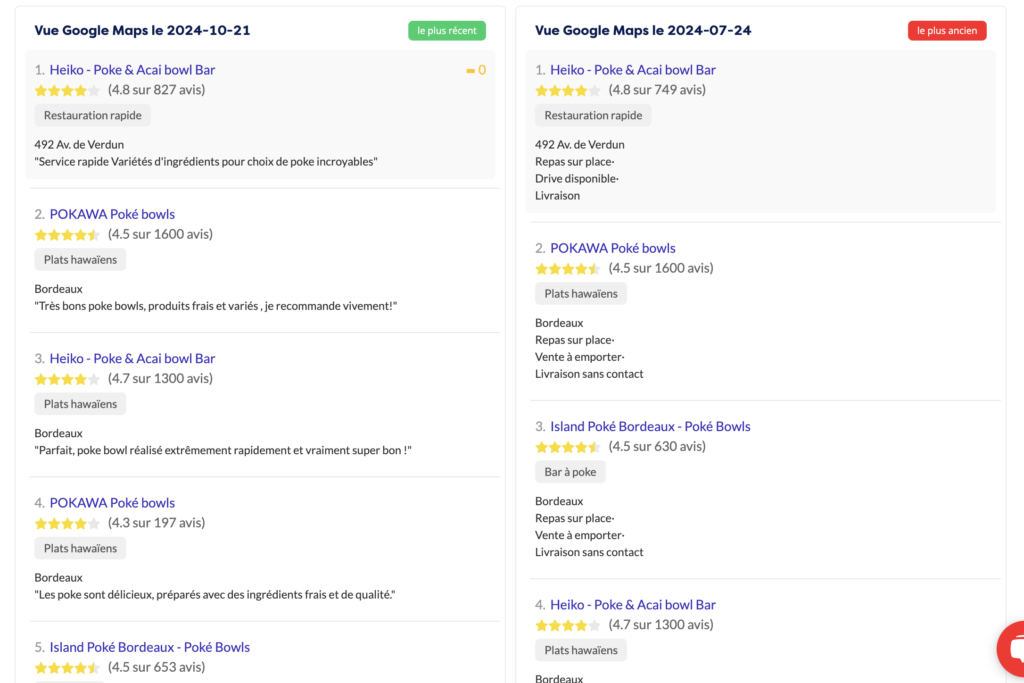Open Heiko listing ranked 3 in 2024-10-21 view
Image resolution: width=1024 pixels, height=683 pixels.
click(x=132, y=358)
